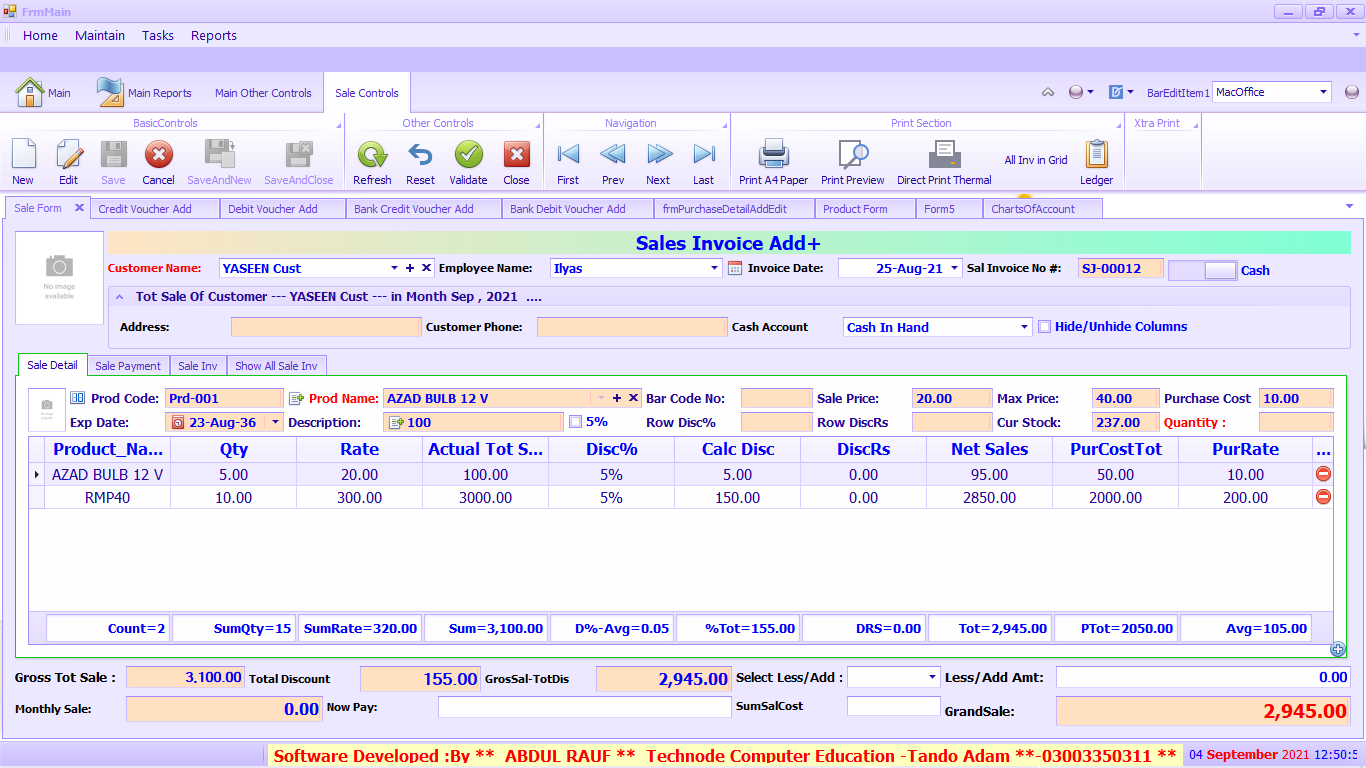Toggle the Cash switch
The height and width of the screenshot is (768, 1366).
1203,270
